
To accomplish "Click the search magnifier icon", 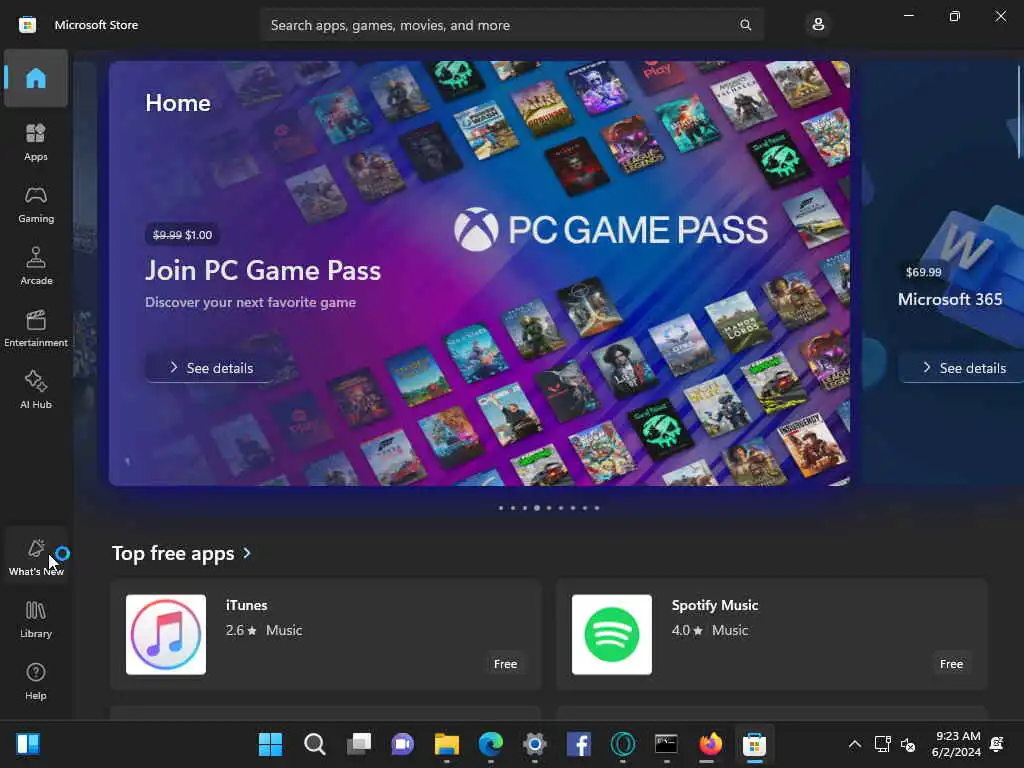I will pos(745,25).
